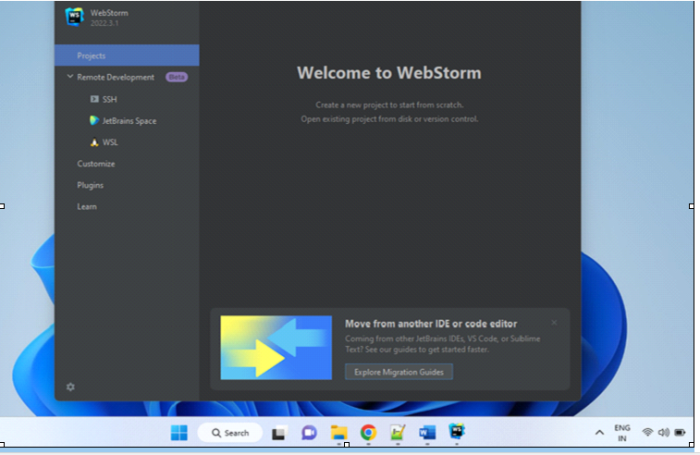The height and width of the screenshot is (455, 700).
Task: Click the battery status icon
Action: (679, 432)
